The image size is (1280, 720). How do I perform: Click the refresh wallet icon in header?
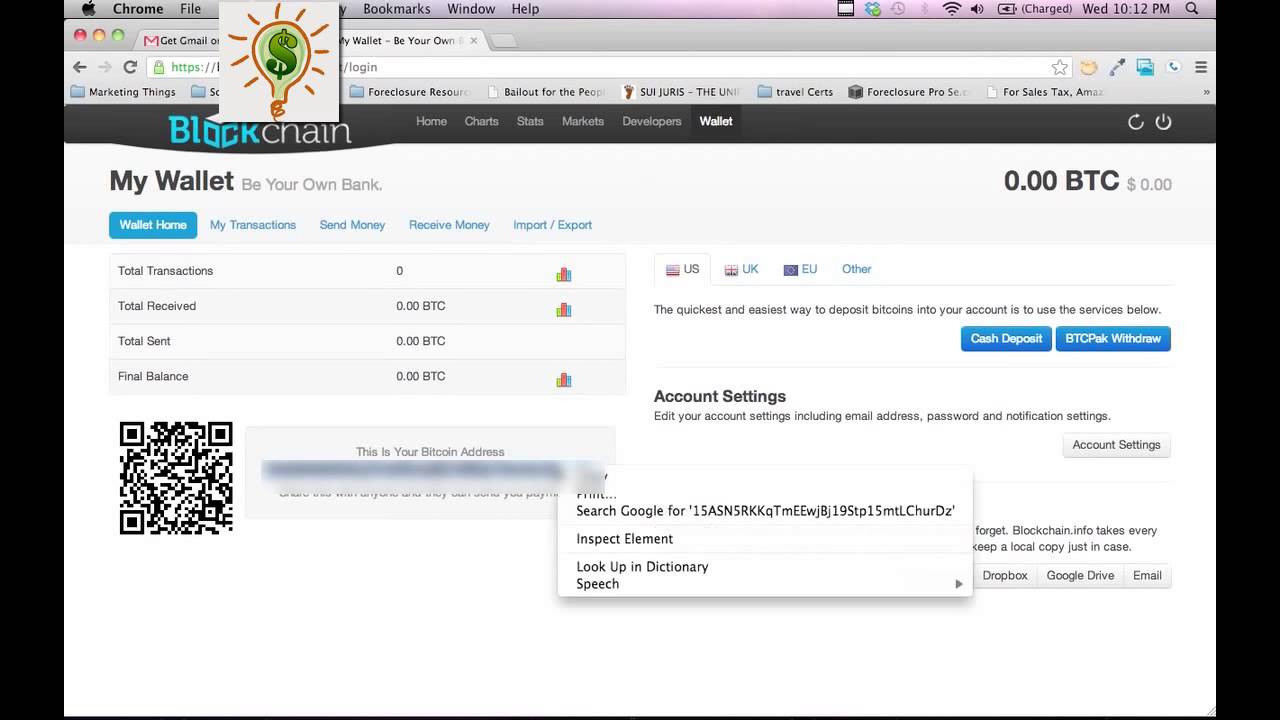point(1135,122)
